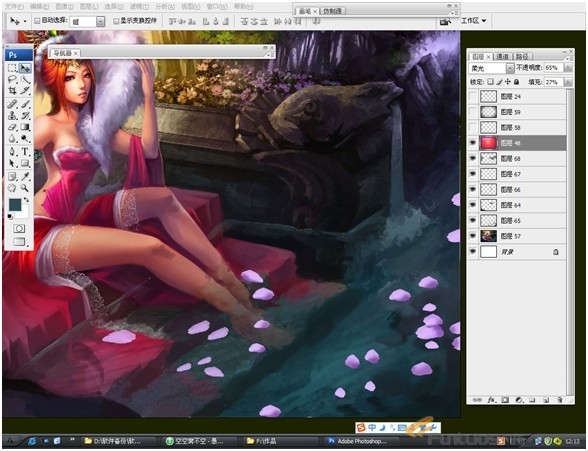588x451 pixels.
Task: Click lock all icon in Layers panel
Action: coord(516,81)
